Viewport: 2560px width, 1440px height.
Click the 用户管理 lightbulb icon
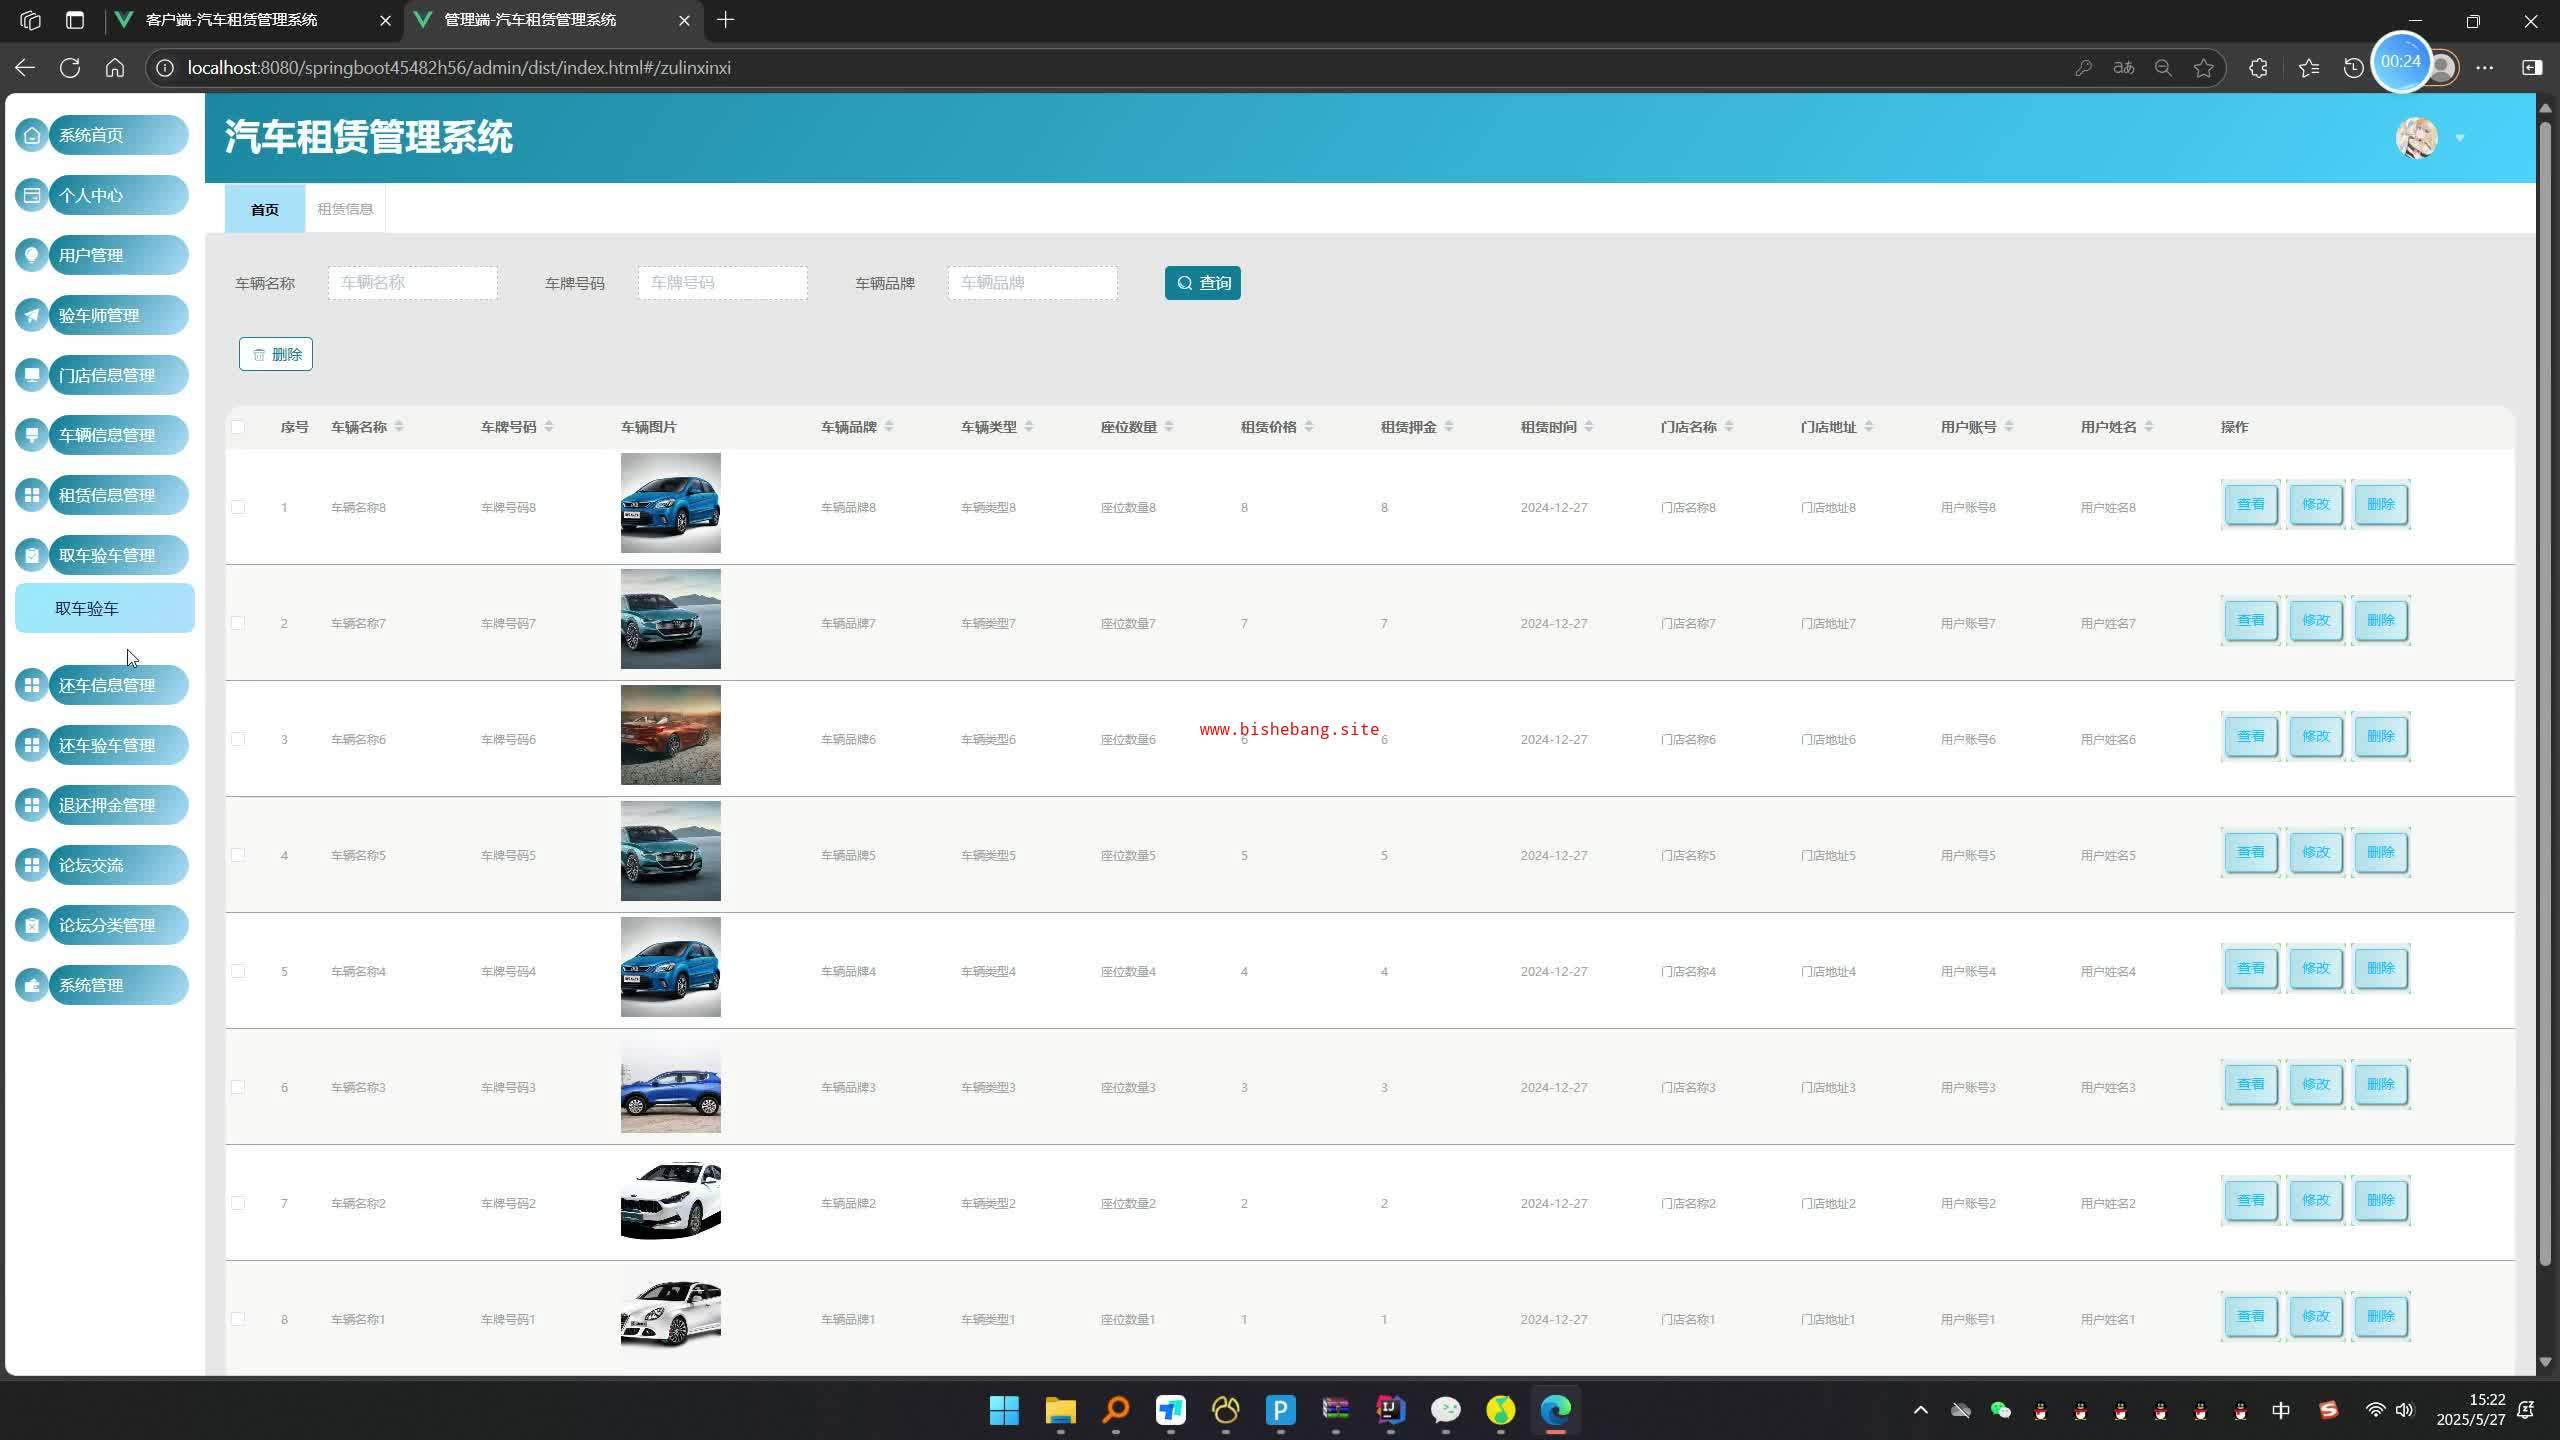pyautogui.click(x=32, y=255)
